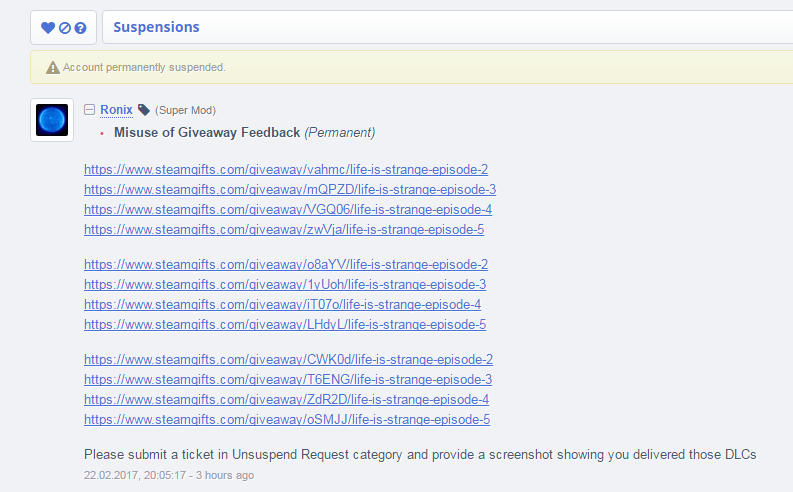
Task: Click the comment timestamp 22.02.2017
Action: point(169,475)
